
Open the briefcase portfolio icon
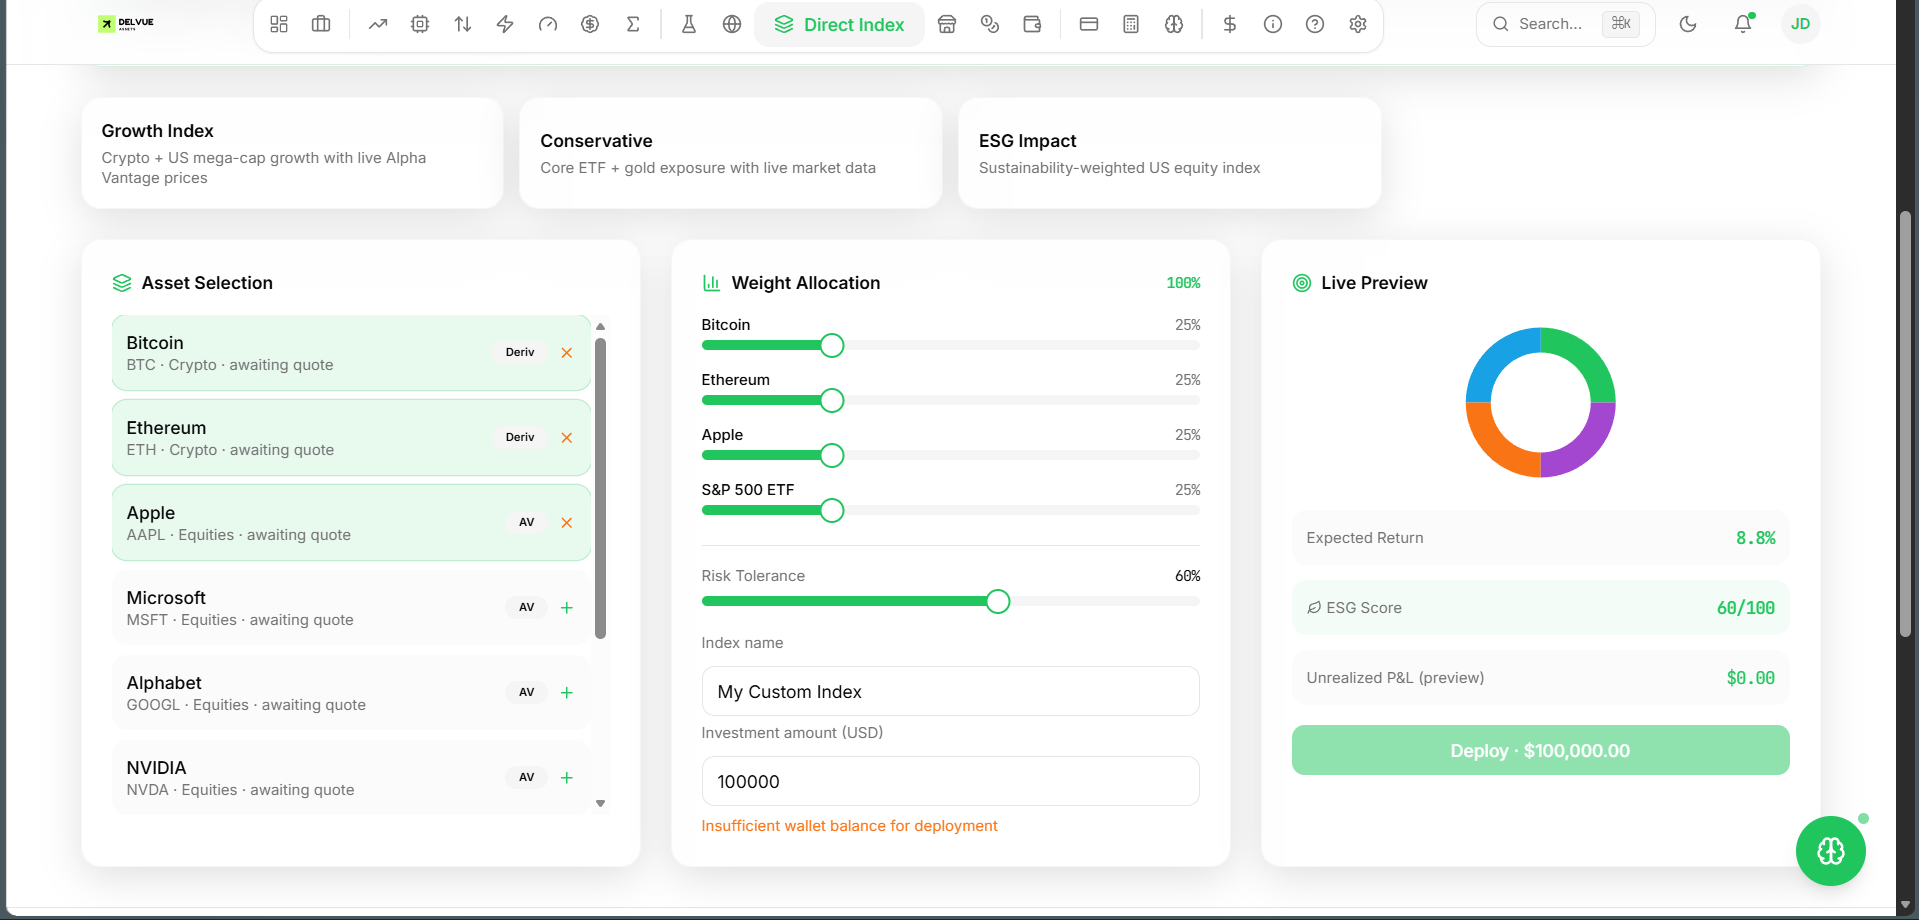point(321,24)
